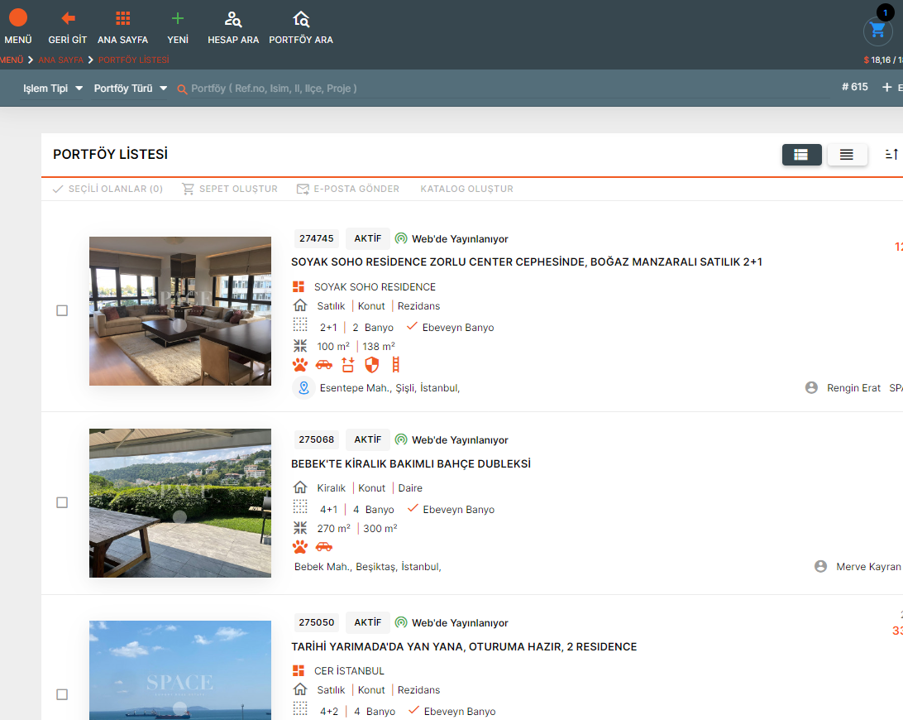Click project icon beside CER İSTANBUL
903x720 pixels.
click(x=298, y=670)
